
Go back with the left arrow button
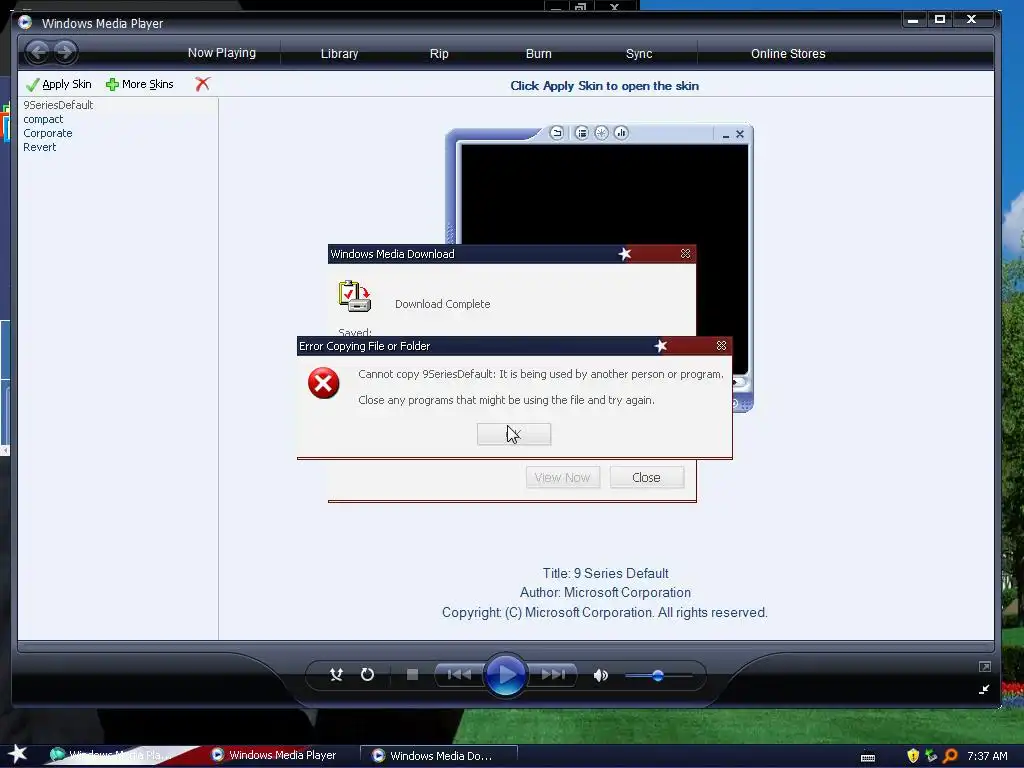point(38,52)
